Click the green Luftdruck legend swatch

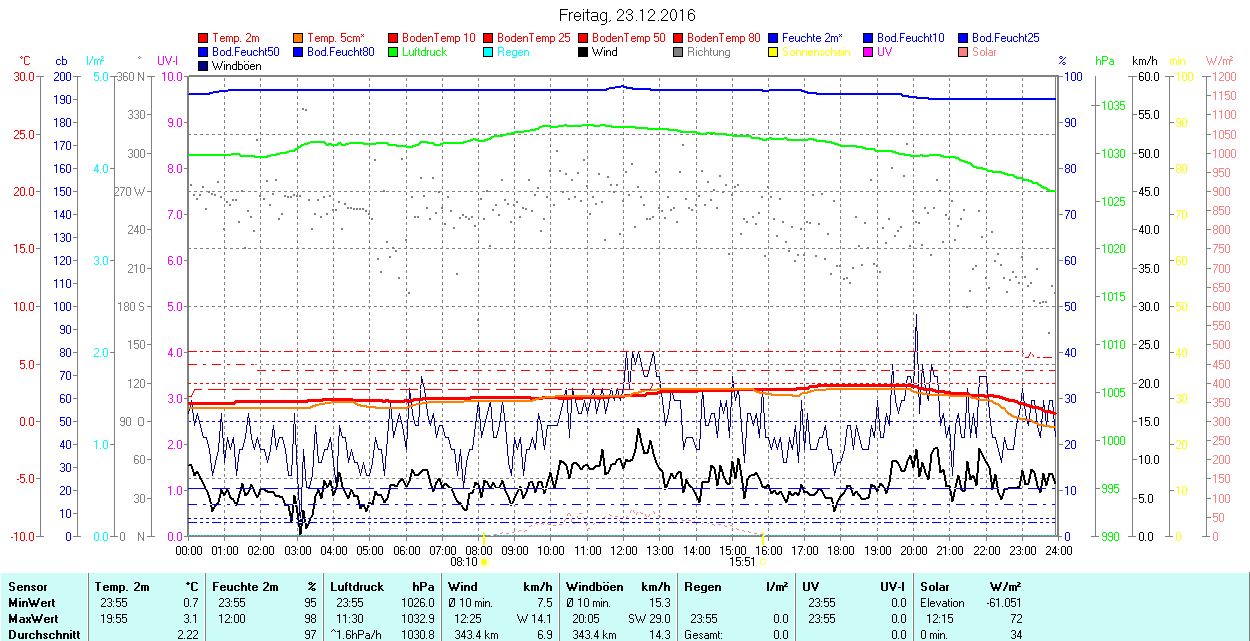pyautogui.click(x=394, y=52)
